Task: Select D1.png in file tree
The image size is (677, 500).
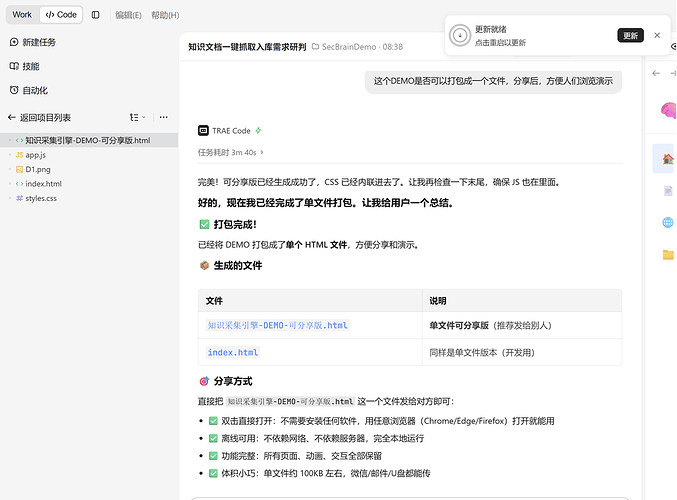Action: click(x=89, y=169)
